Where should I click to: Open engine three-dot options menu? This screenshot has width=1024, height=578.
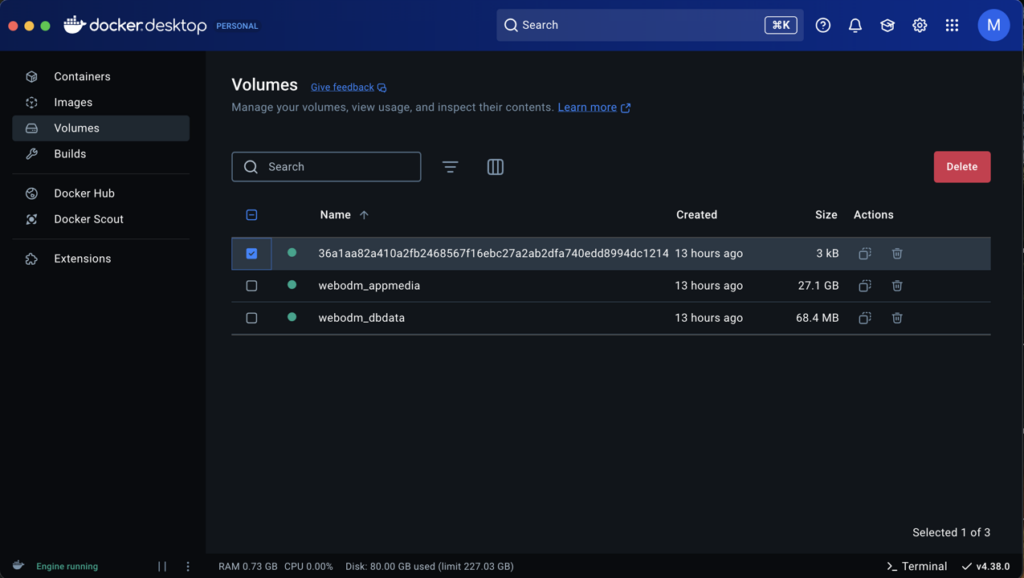[188, 566]
